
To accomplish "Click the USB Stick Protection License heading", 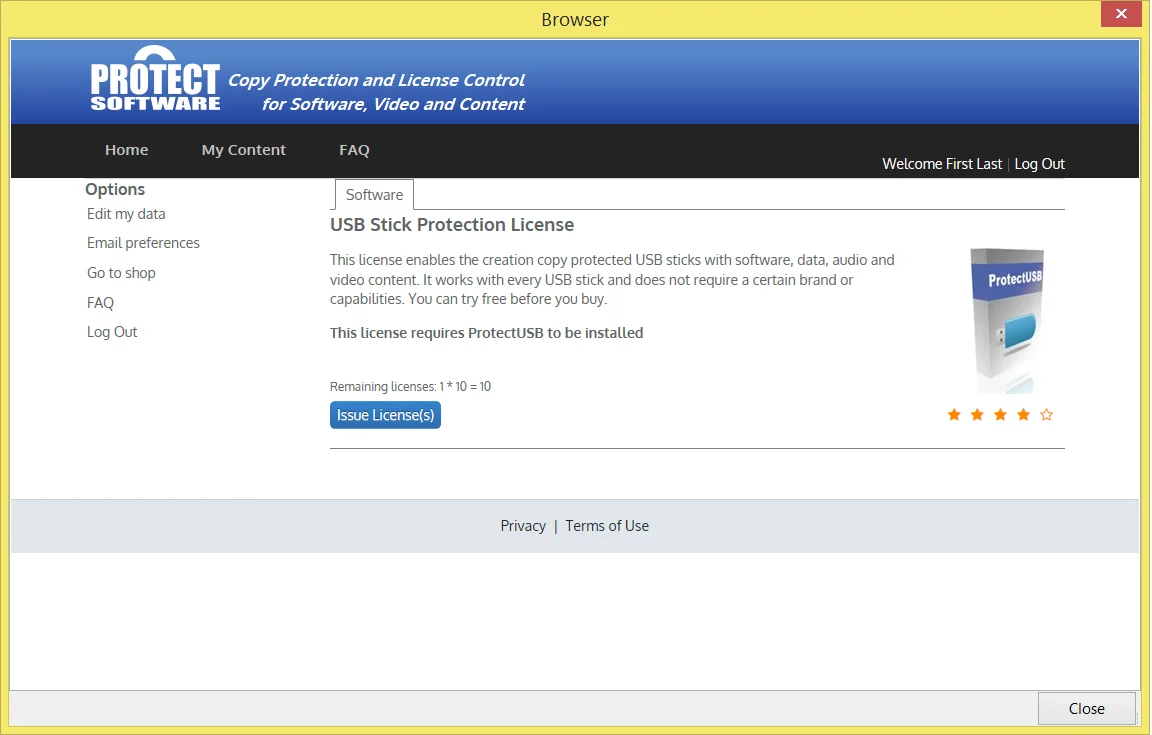I will tap(452, 225).
